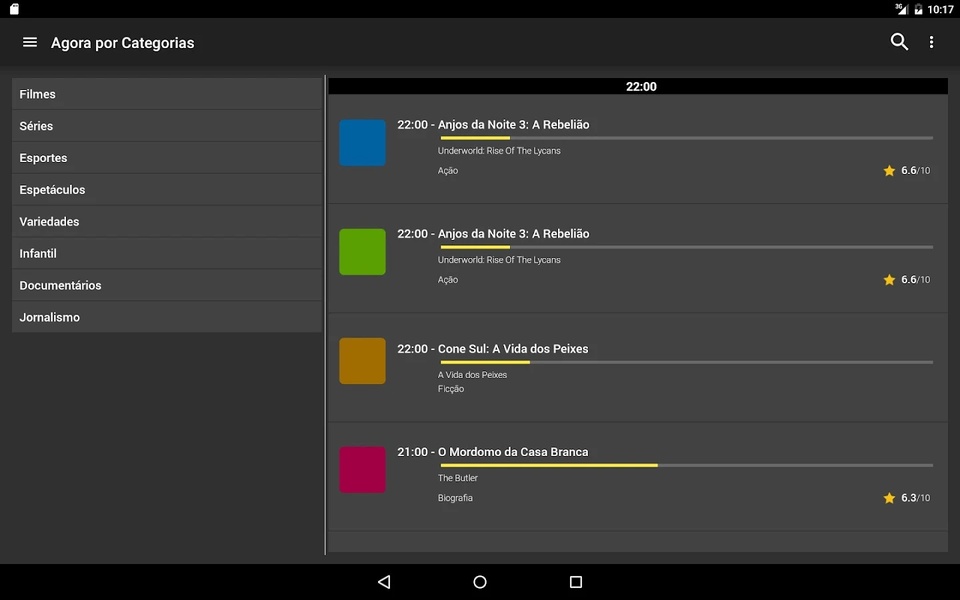The width and height of the screenshot is (960, 600).
Task: Click progress bar under Cone Sul: A Vida dos Peixes
Action: point(686,362)
